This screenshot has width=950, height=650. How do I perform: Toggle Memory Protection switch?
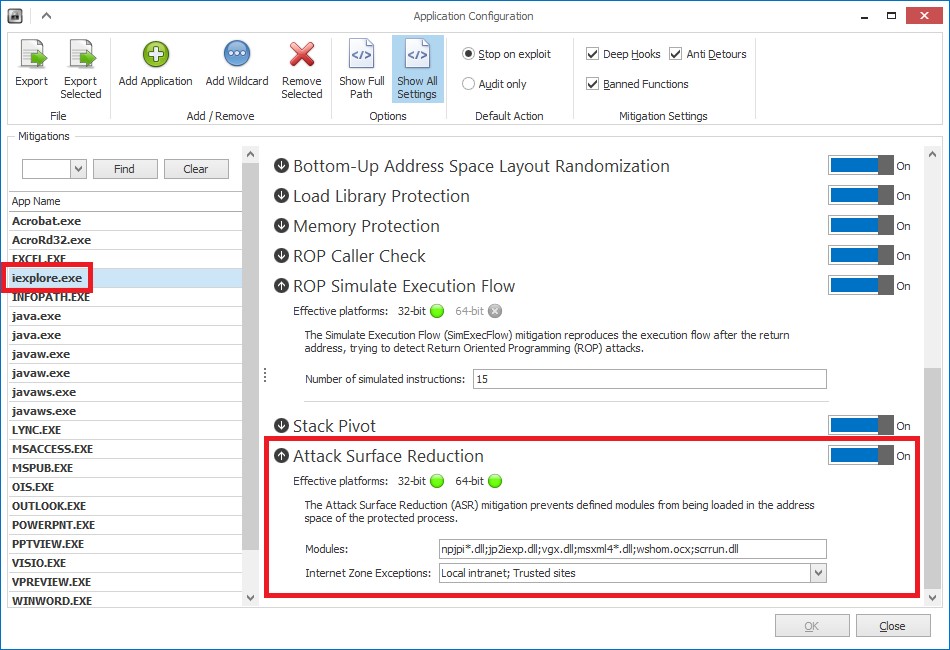[x=861, y=225]
